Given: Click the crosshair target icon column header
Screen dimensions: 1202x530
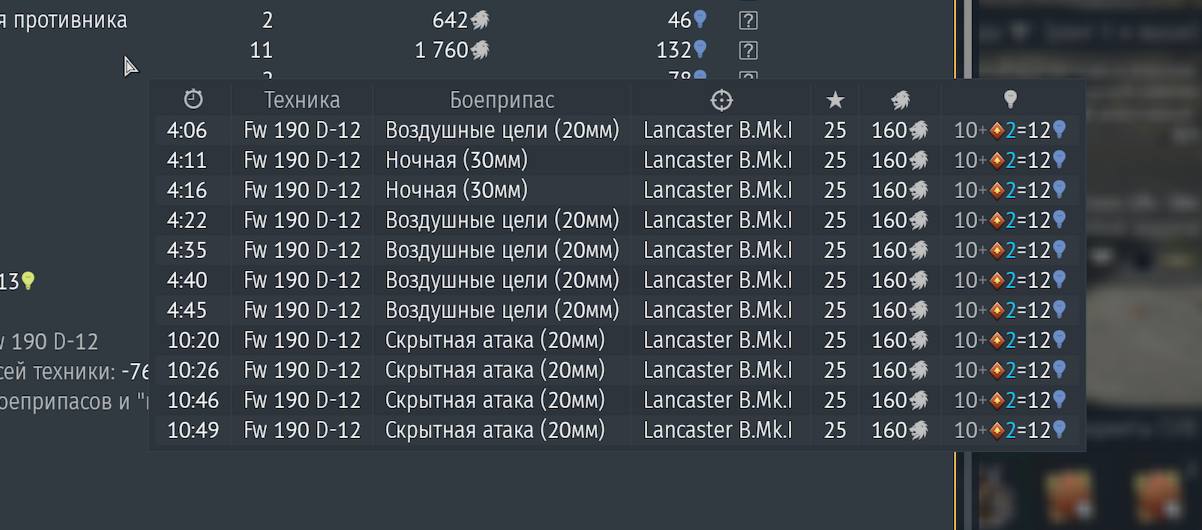Looking at the screenshot, I should coord(721,99).
